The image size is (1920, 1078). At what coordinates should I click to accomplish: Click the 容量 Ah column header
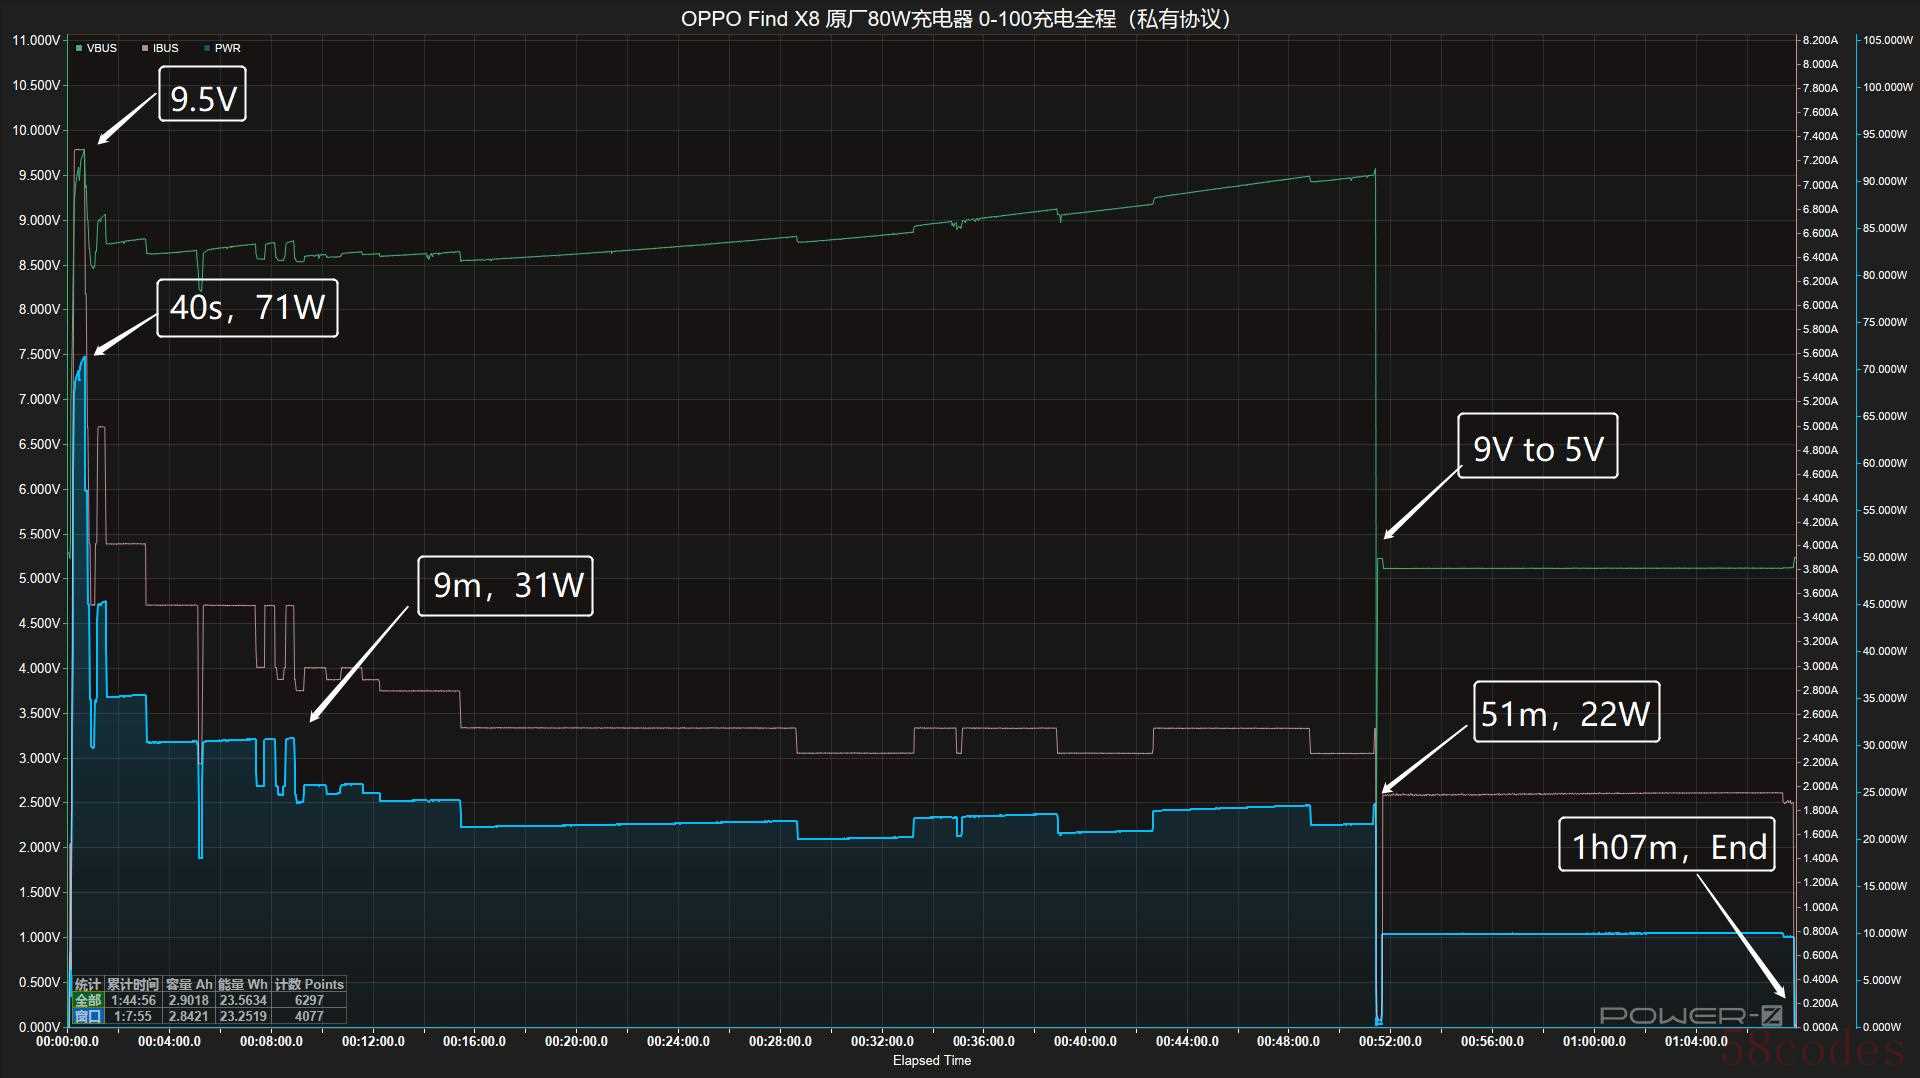(189, 984)
